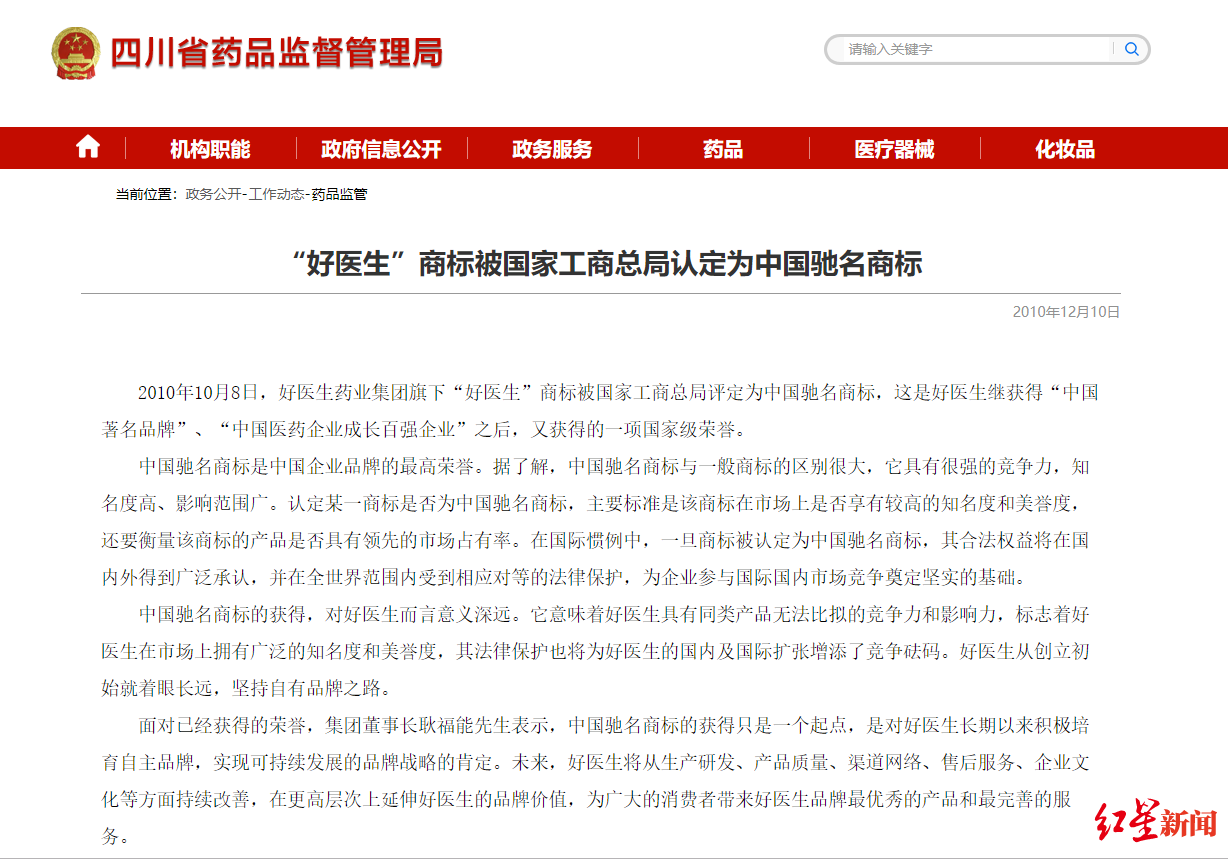Open the 政府信息公开 menu
Screen dimensions: 1228x865
381,149
